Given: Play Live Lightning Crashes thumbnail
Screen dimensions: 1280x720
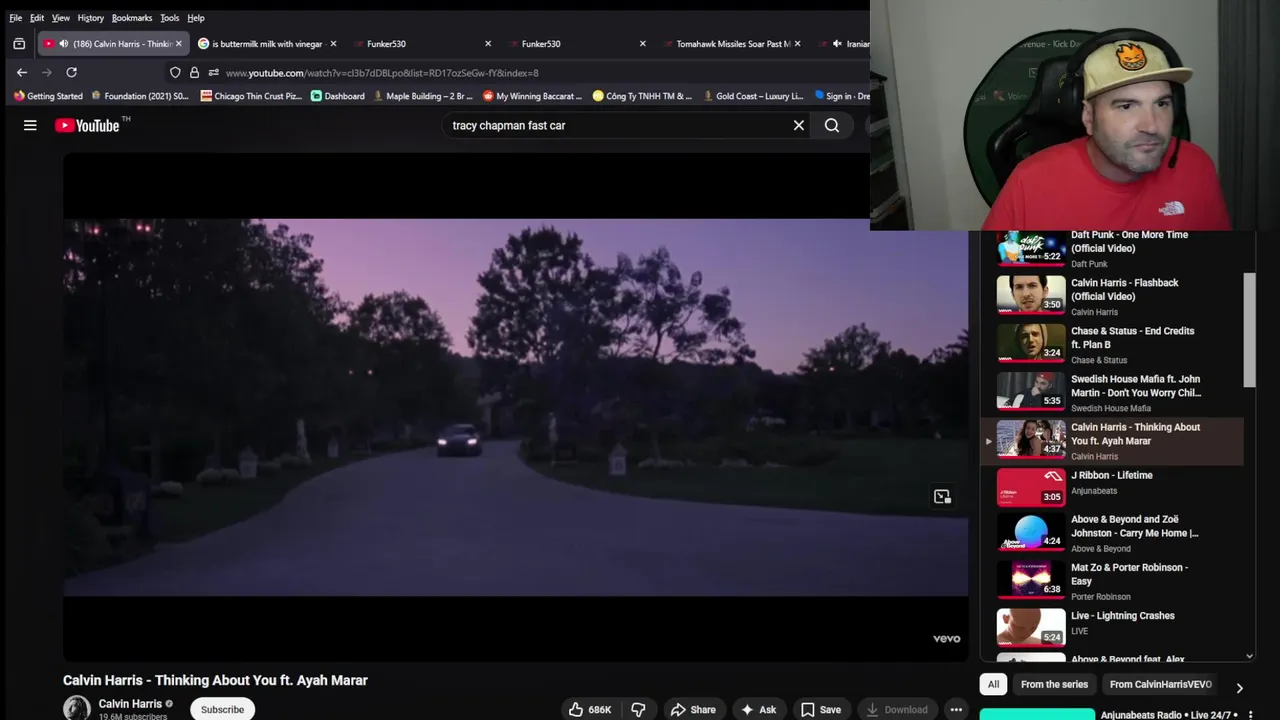Looking at the screenshot, I should 1031,628.
